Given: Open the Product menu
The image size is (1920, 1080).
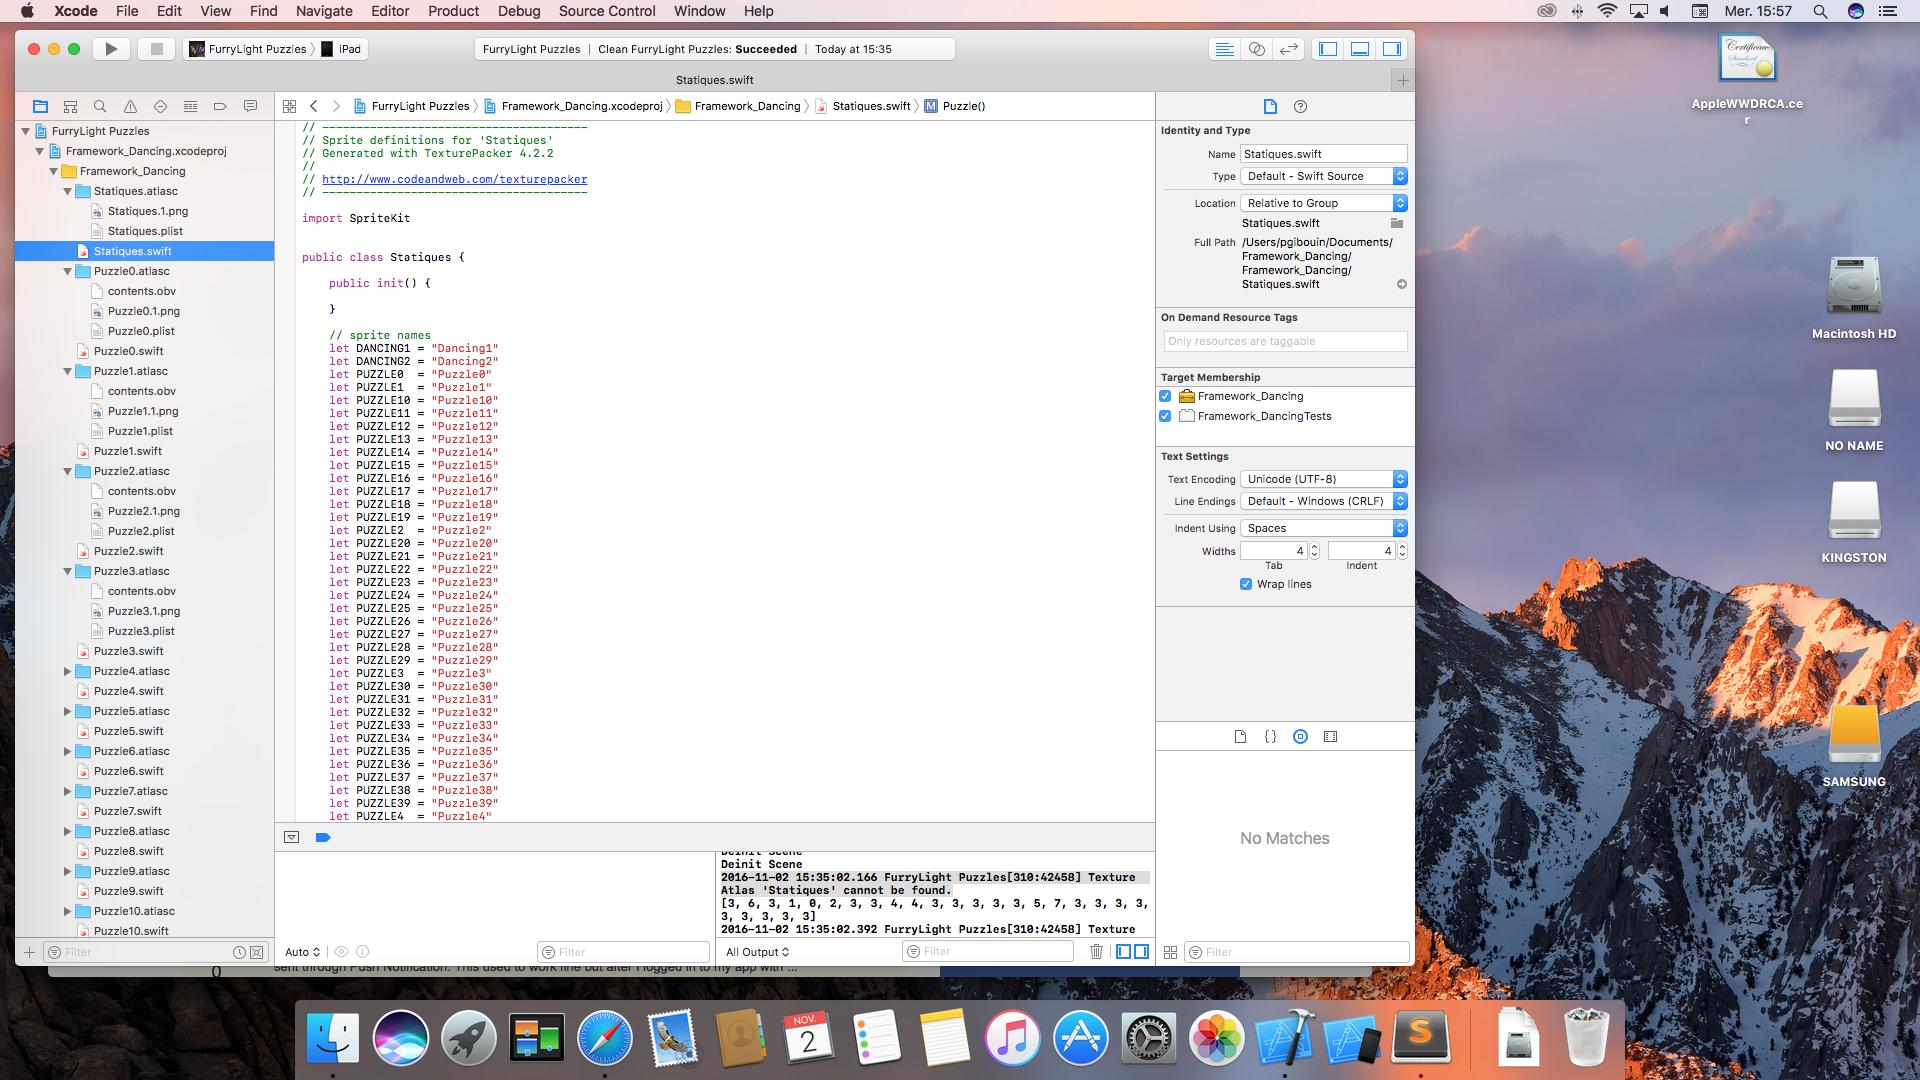Looking at the screenshot, I should click(453, 11).
